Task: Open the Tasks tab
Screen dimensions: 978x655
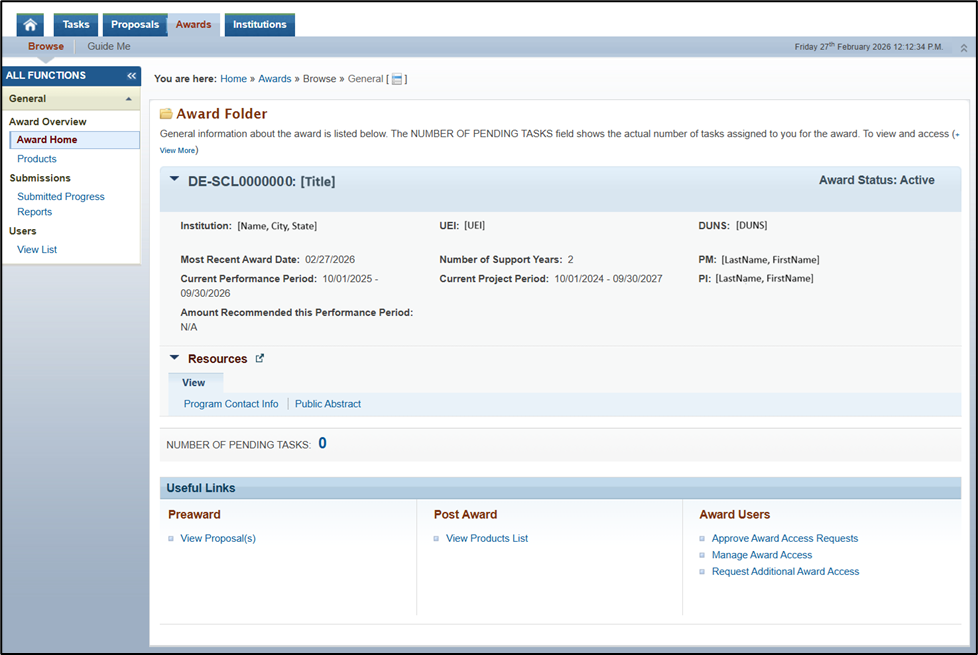Action: (75, 25)
